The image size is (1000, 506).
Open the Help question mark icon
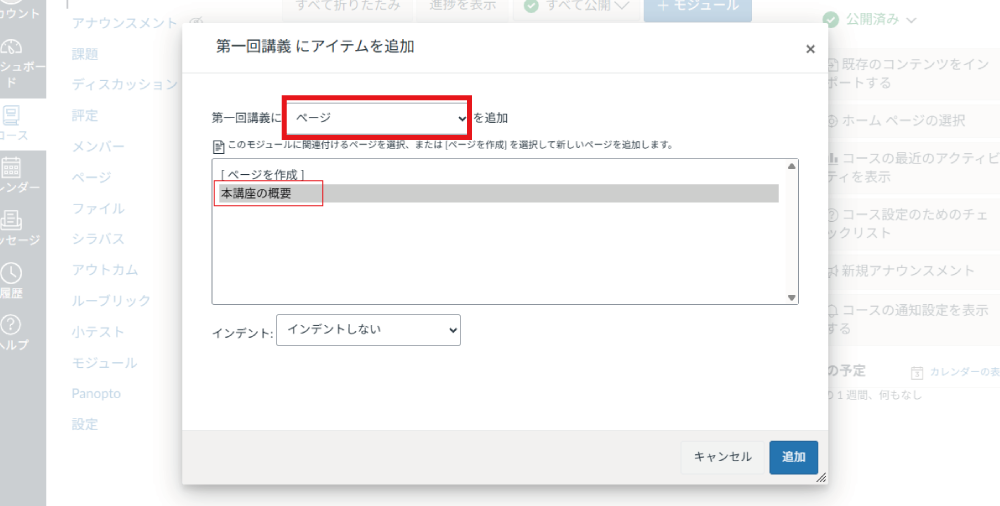12,326
